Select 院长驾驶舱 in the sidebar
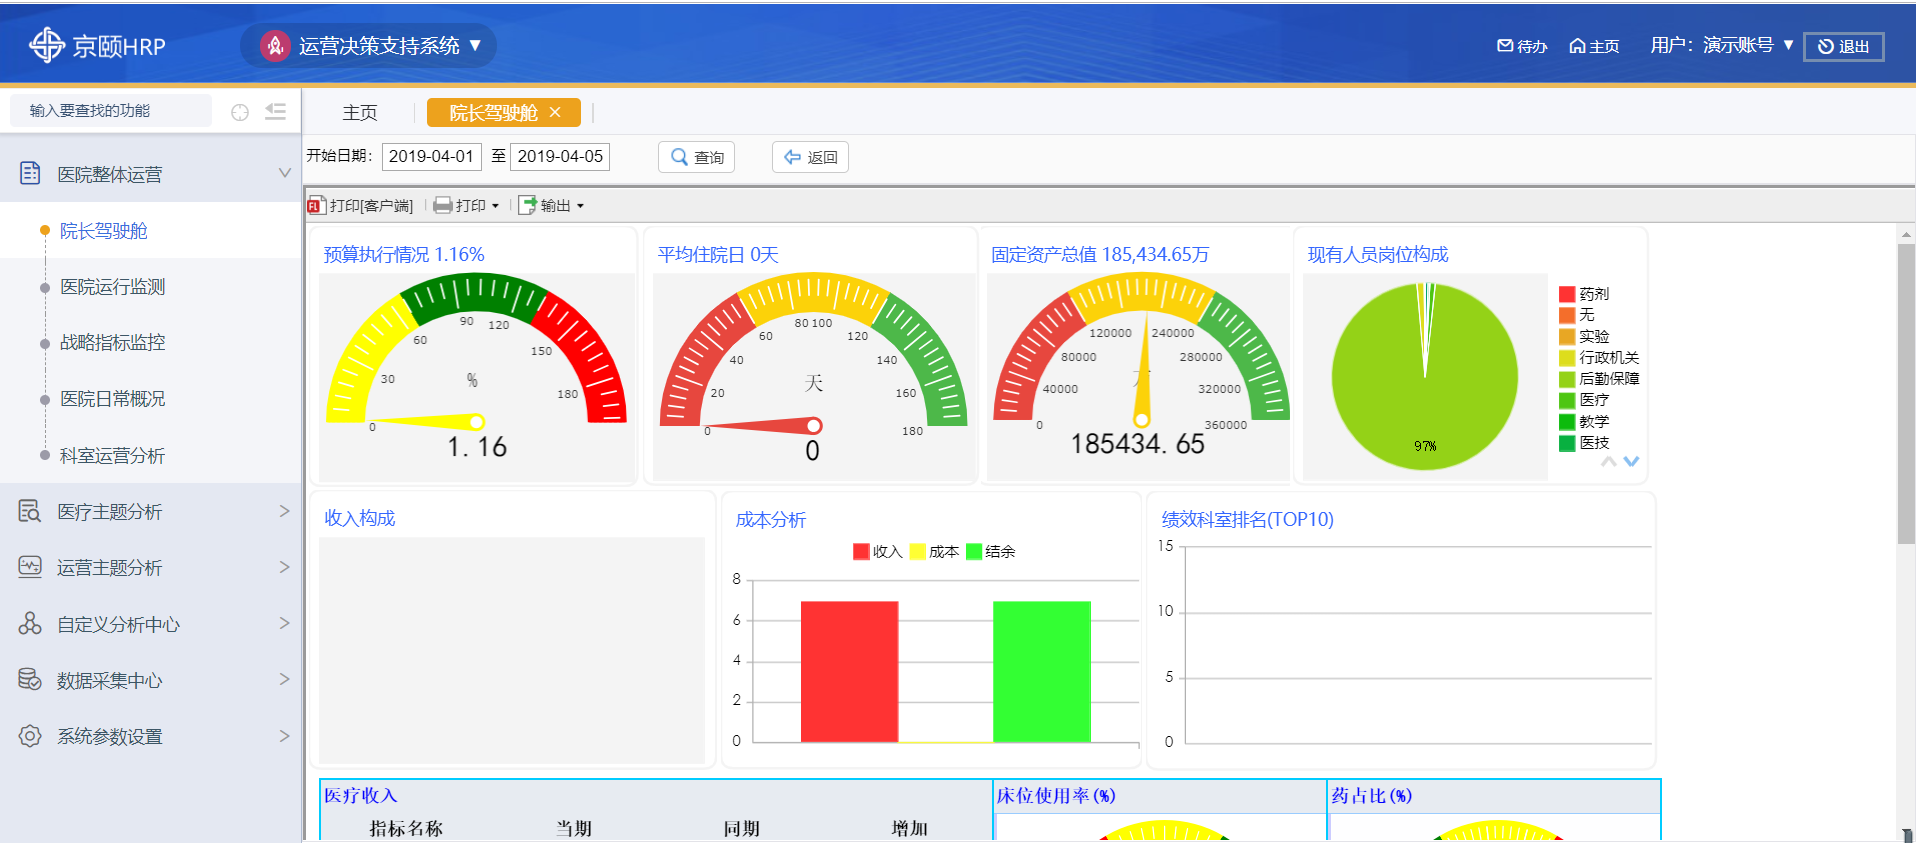 click(104, 231)
